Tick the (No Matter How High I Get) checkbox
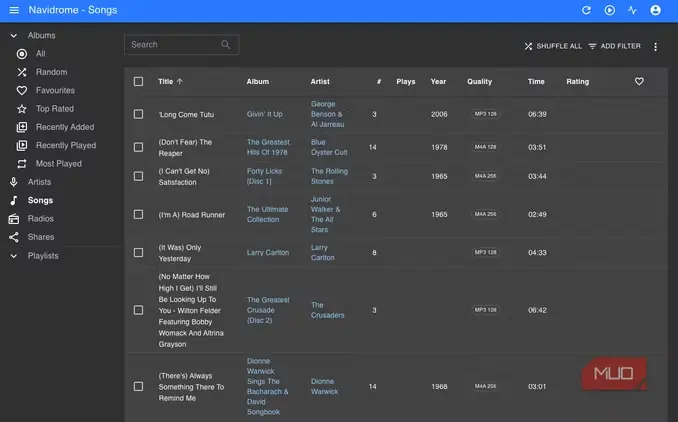Image resolution: width=678 pixels, height=422 pixels. point(138,310)
